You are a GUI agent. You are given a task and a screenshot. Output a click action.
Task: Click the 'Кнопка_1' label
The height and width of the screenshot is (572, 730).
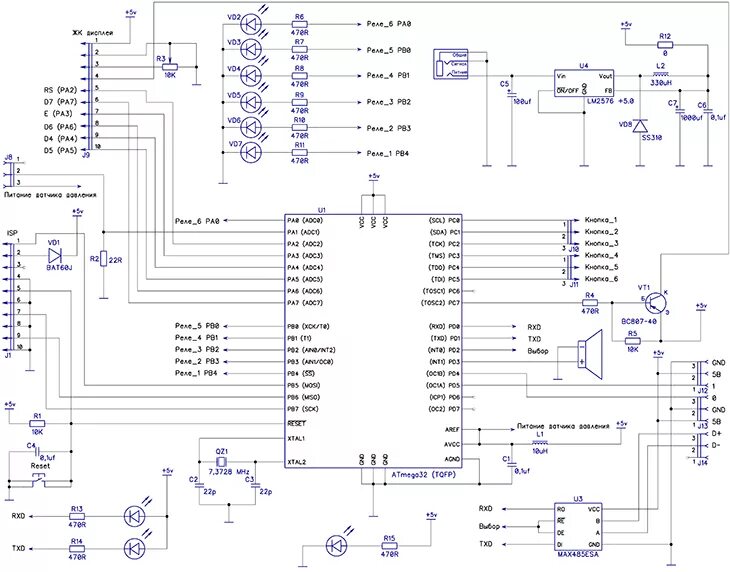pyautogui.click(x=601, y=220)
